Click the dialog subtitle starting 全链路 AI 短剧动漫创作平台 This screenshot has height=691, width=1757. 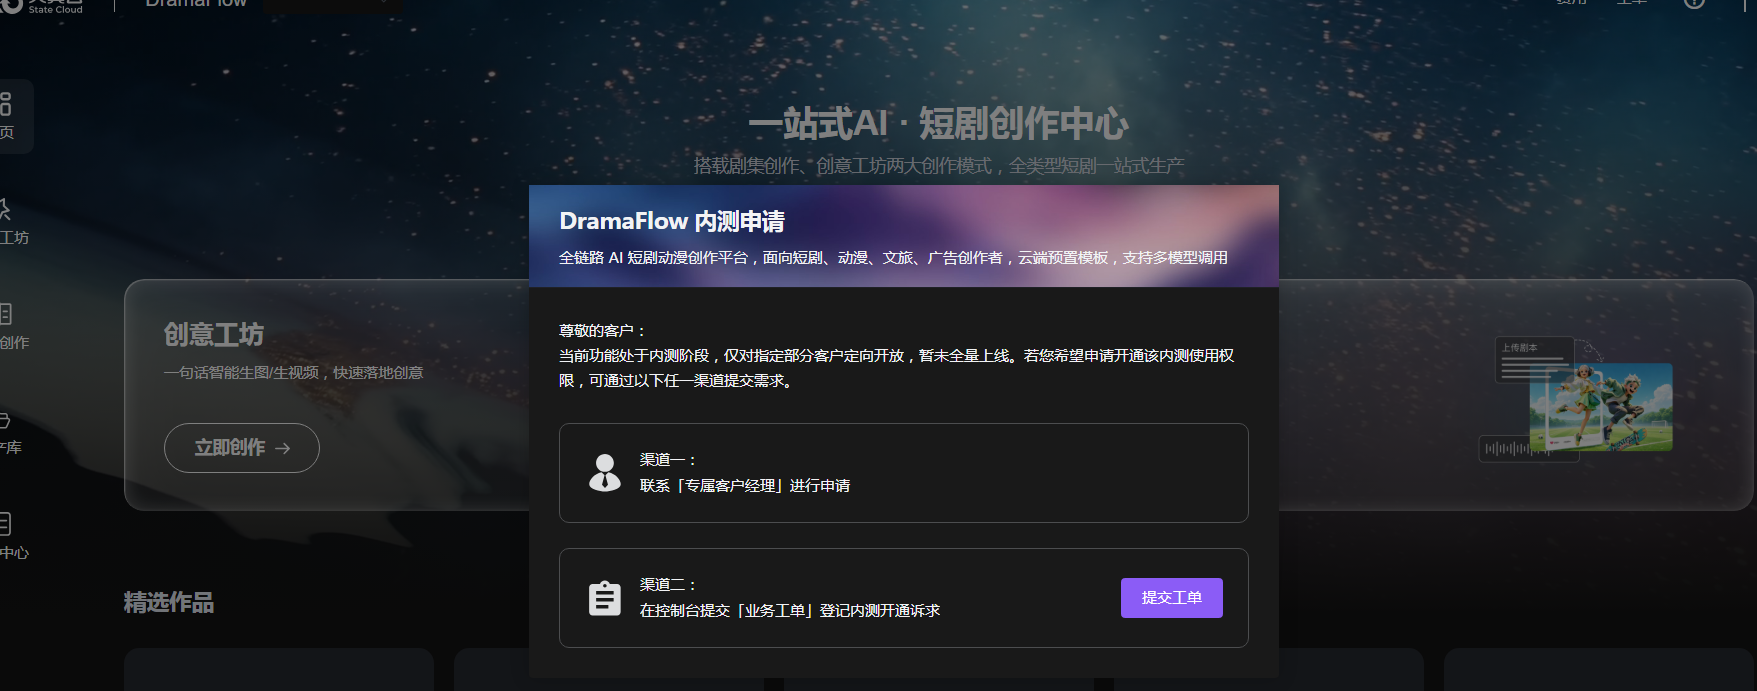tap(893, 258)
